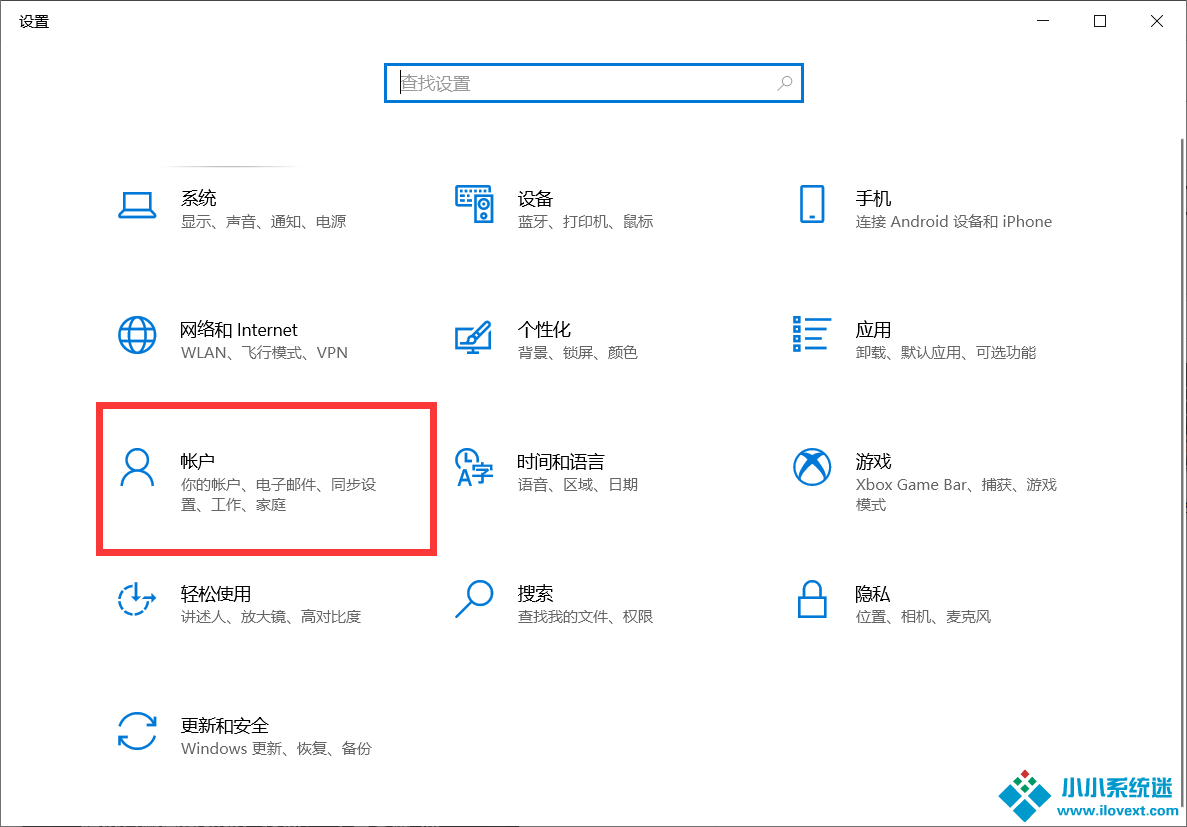1187x827 pixels.
Task: Open the 隐私 padlock icon
Action: [812, 599]
